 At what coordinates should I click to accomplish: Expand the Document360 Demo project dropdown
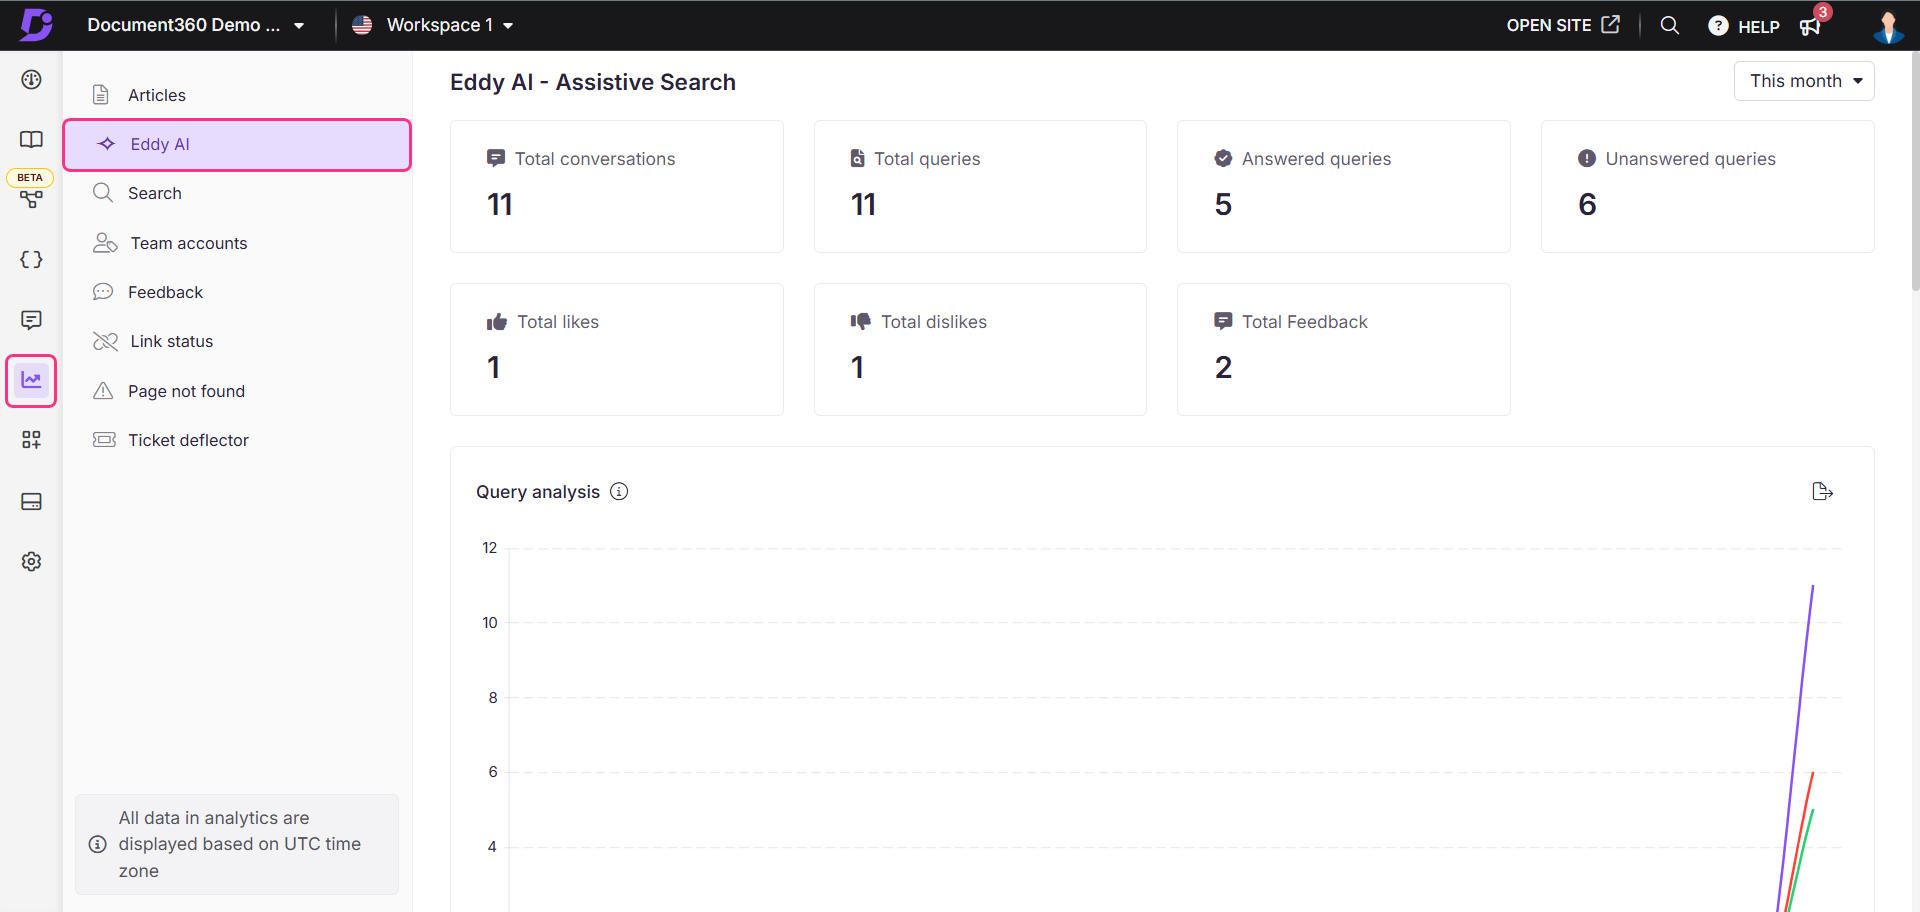click(x=196, y=25)
